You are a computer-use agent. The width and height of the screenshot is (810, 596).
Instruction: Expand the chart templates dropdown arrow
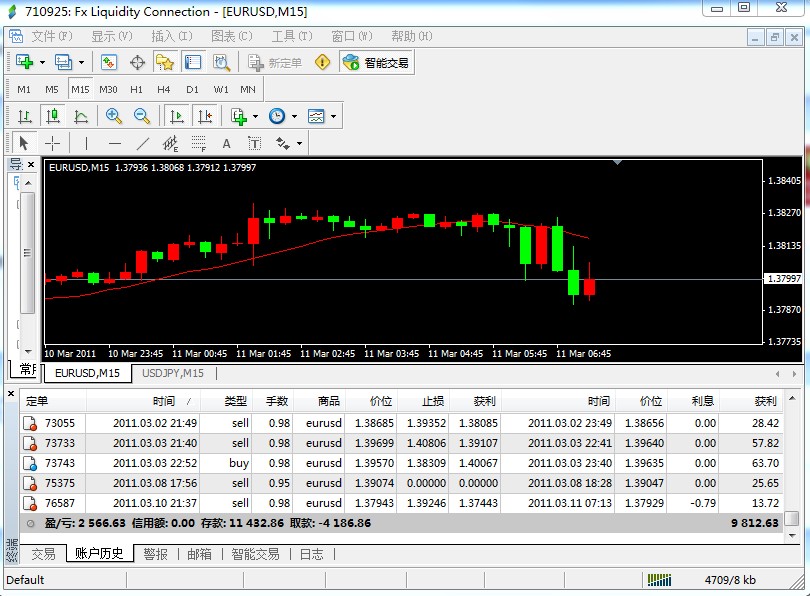pyautogui.click(x=333, y=116)
